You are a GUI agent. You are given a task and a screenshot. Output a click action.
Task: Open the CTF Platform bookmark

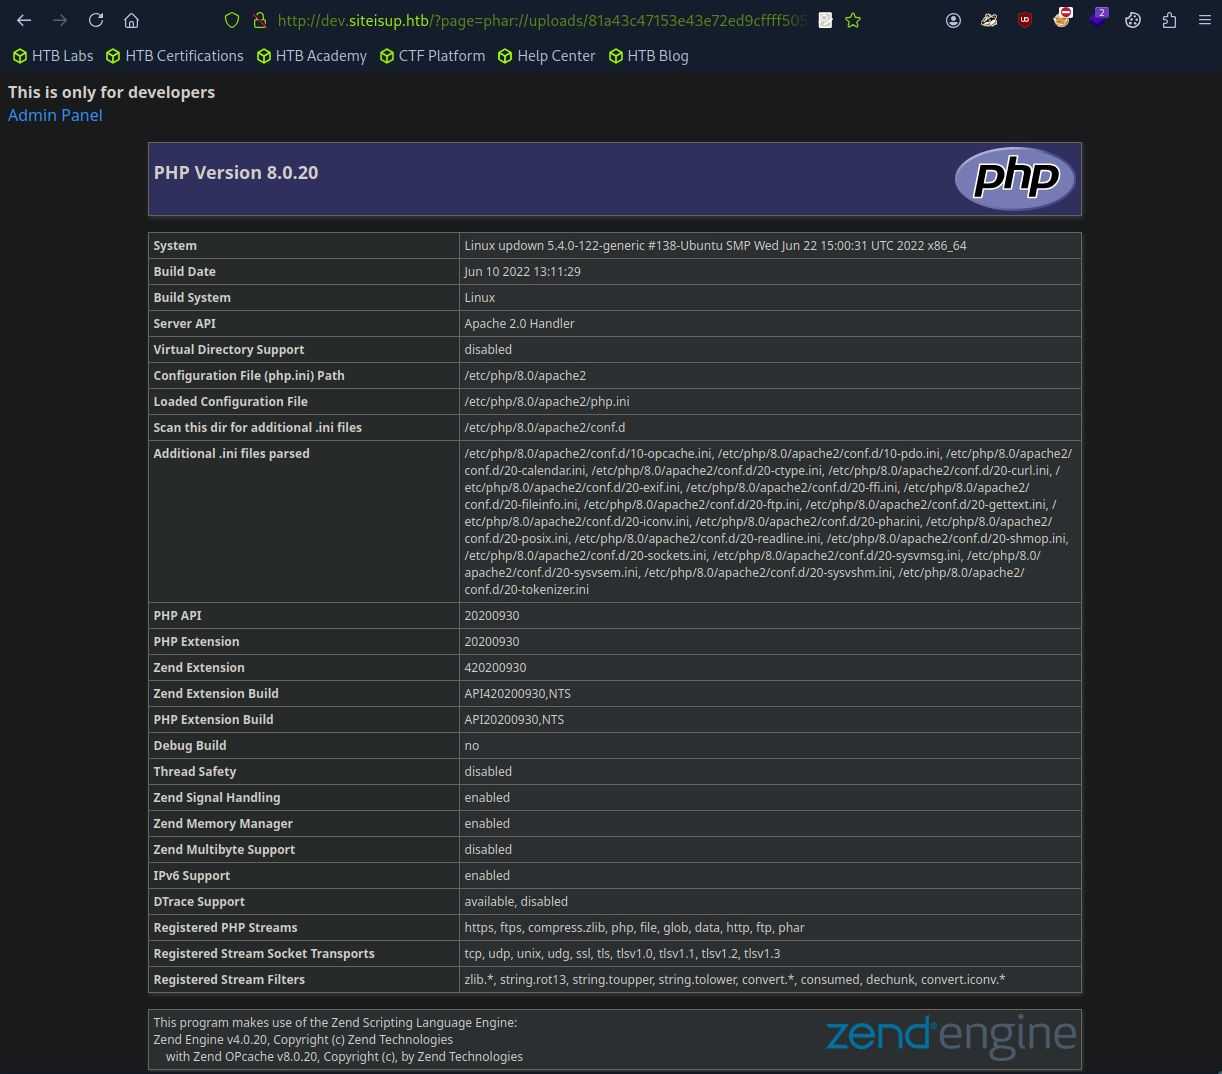click(433, 56)
